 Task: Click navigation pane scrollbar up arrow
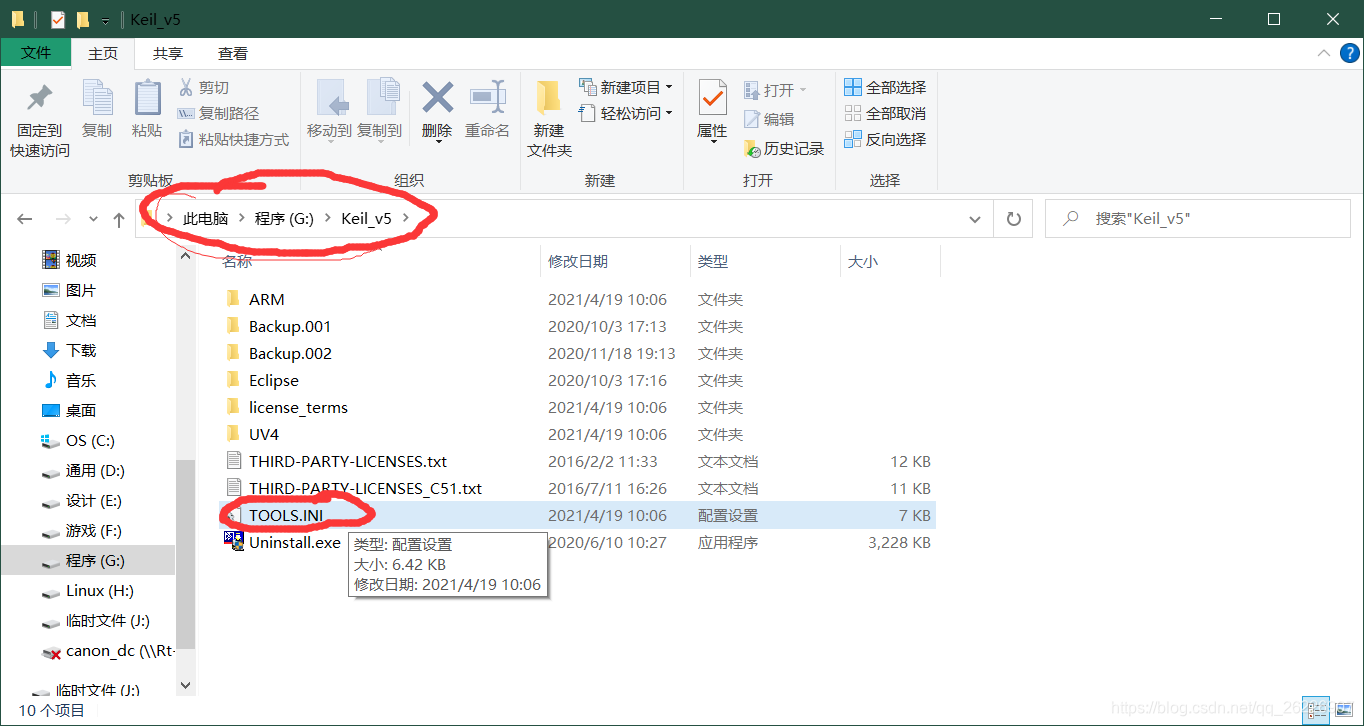185,256
